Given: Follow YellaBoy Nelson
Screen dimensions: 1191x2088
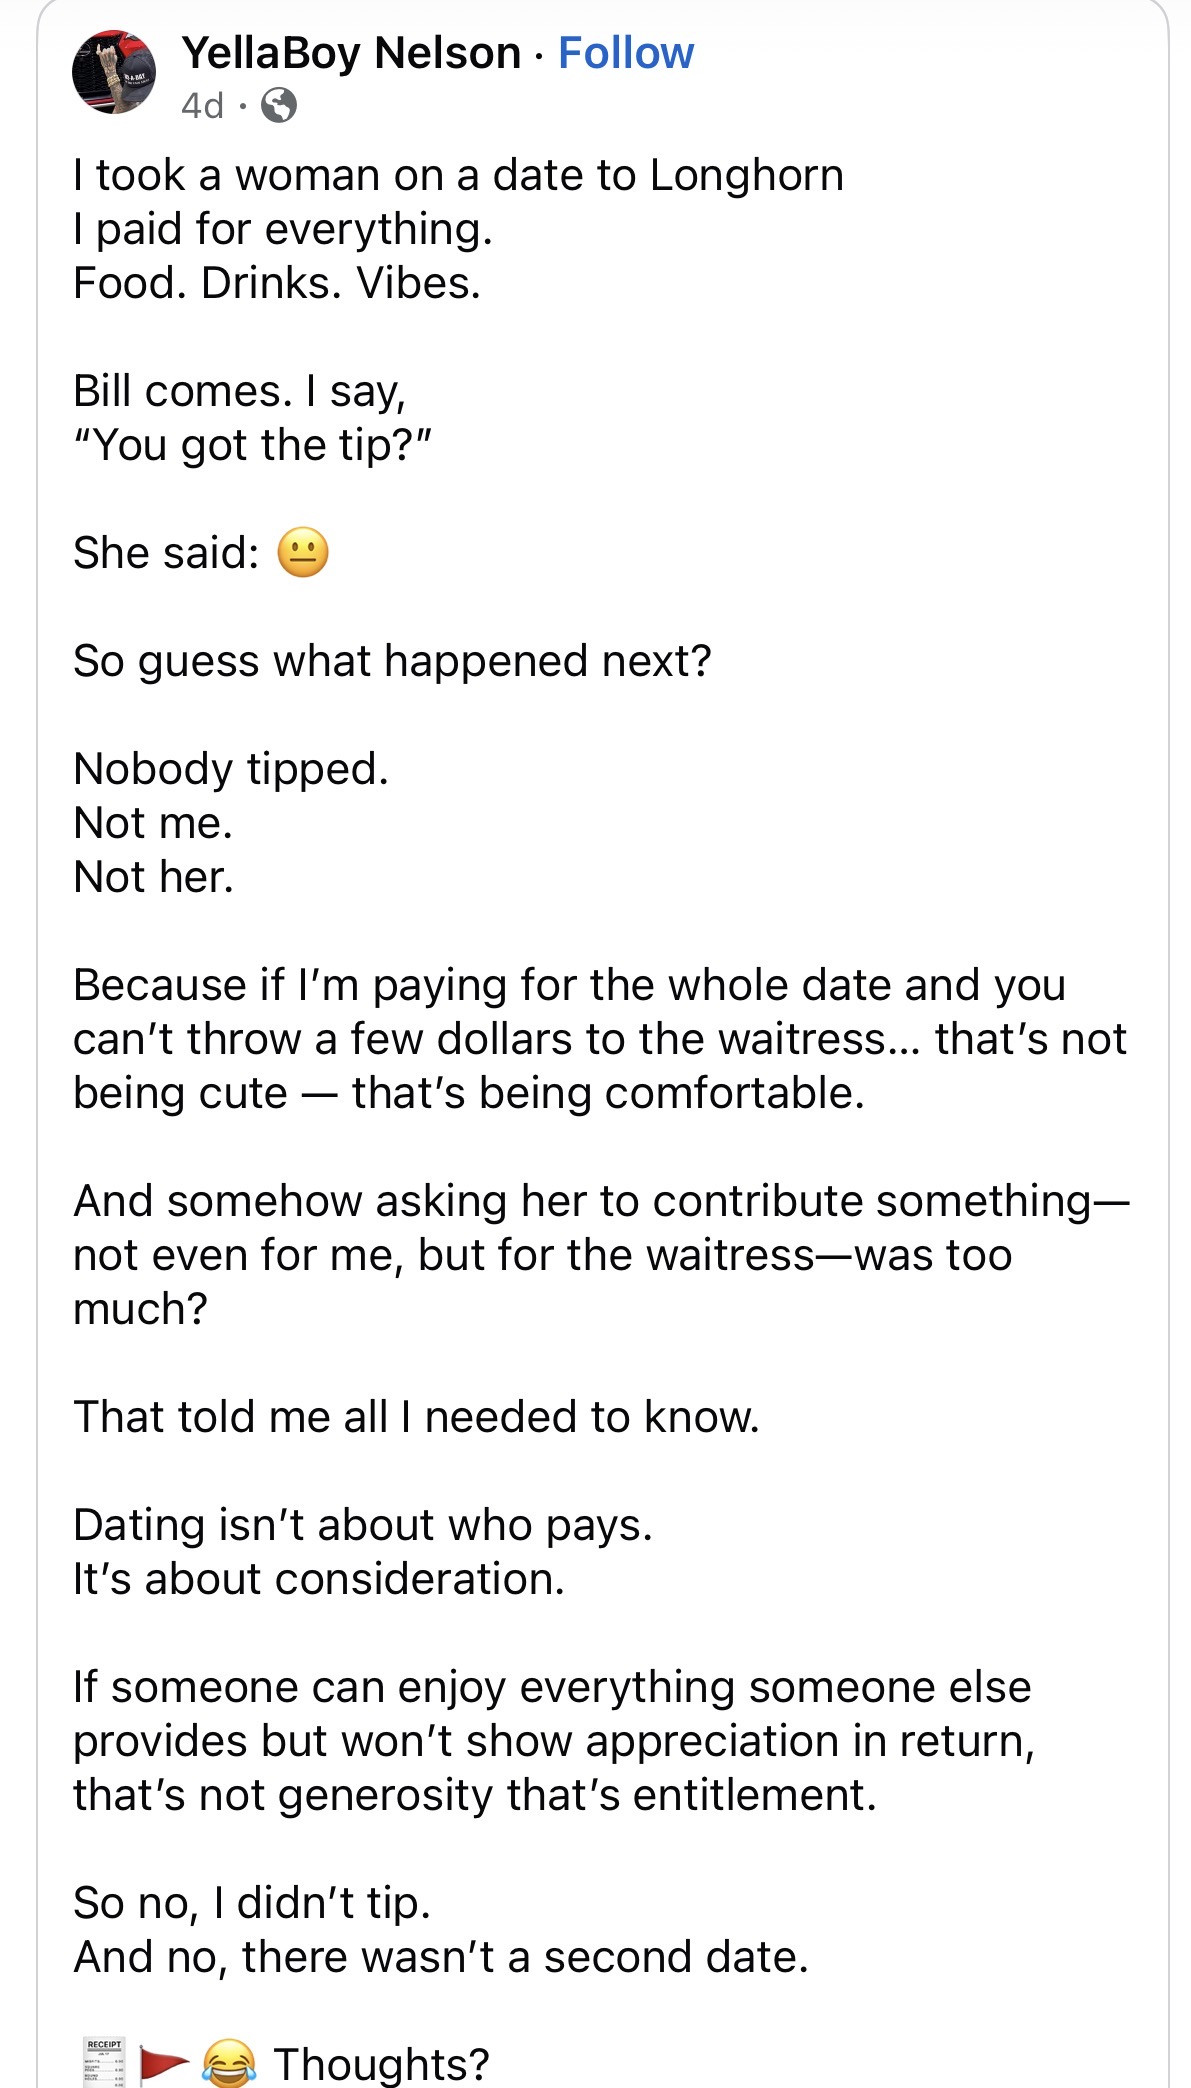Looking at the screenshot, I should pos(625,53).
